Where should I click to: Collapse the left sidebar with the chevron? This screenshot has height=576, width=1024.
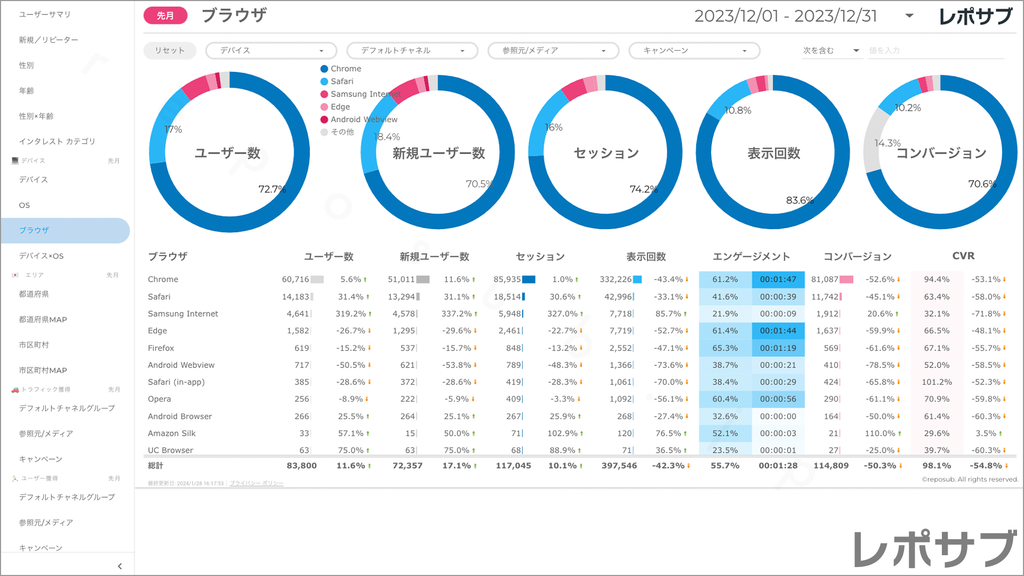point(119,567)
